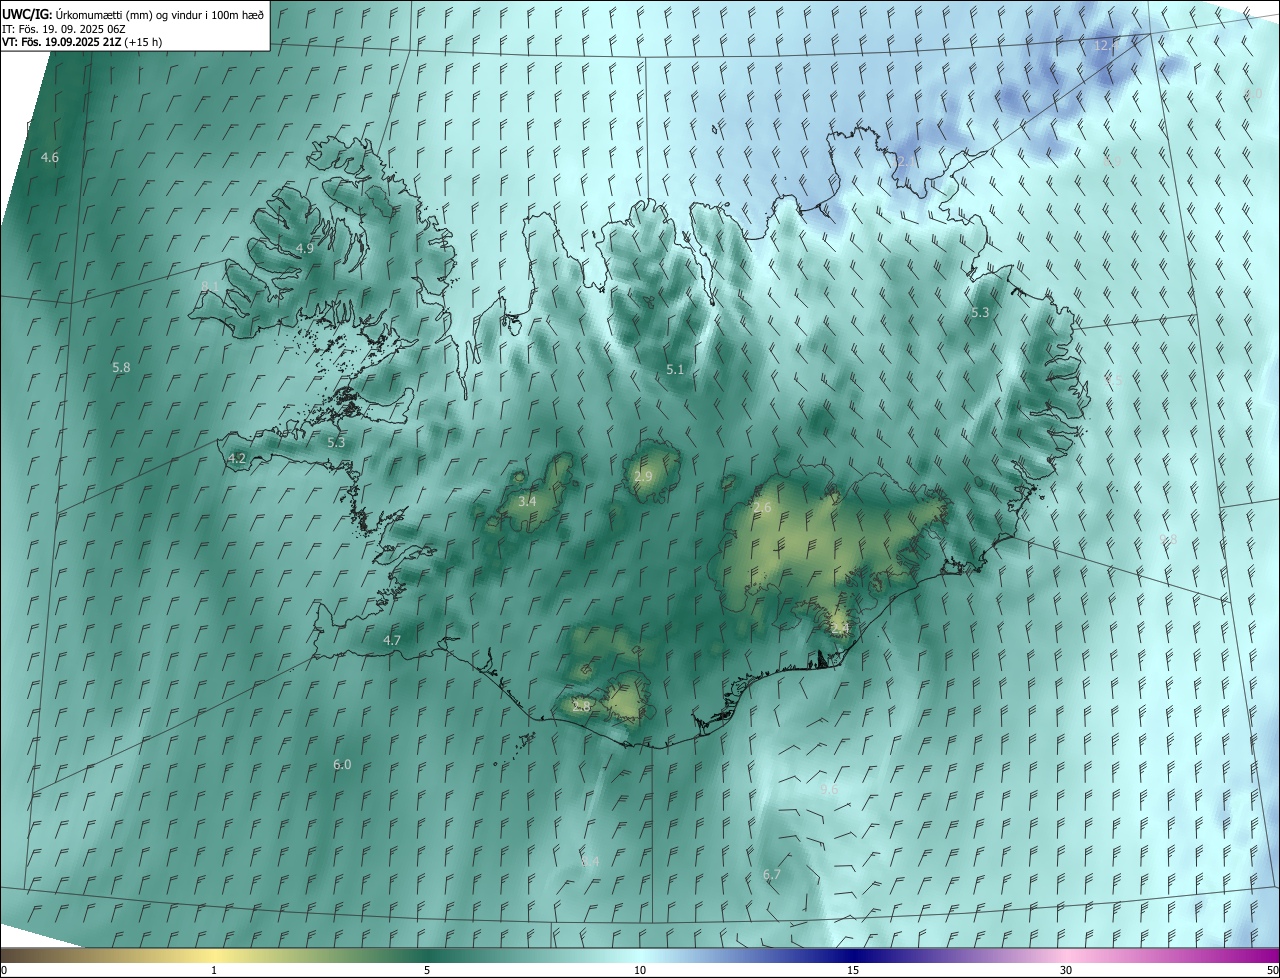The image size is (1280, 978).
Task: Click the 5.8 value label in the western sea
Action: pyautogui.click(x=121, y=368)
